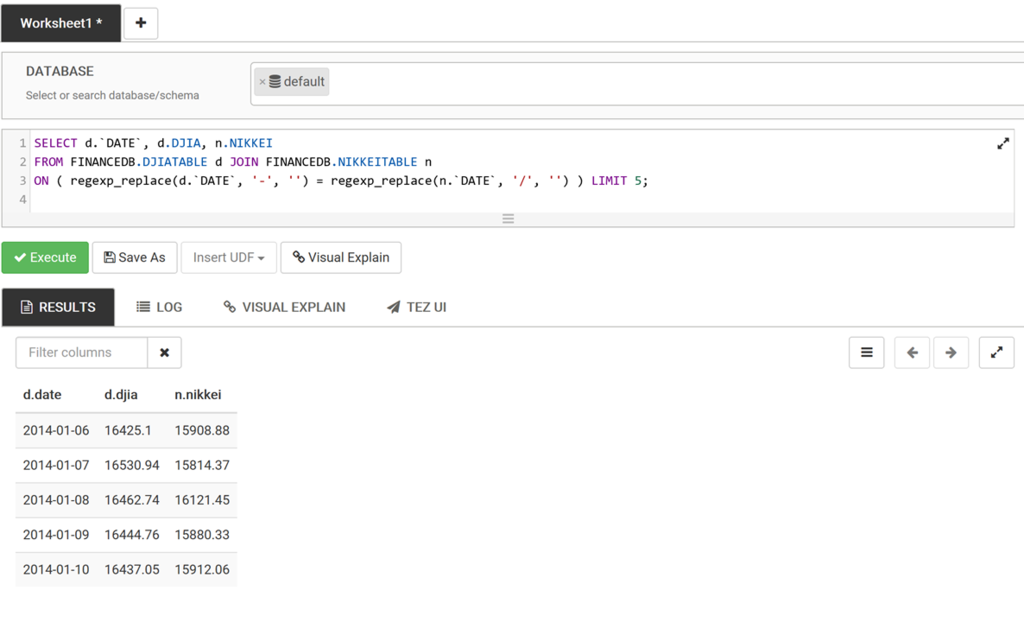Screen dimensions: 1024x622
Task: Execute the query
Action: click(45, 257)
